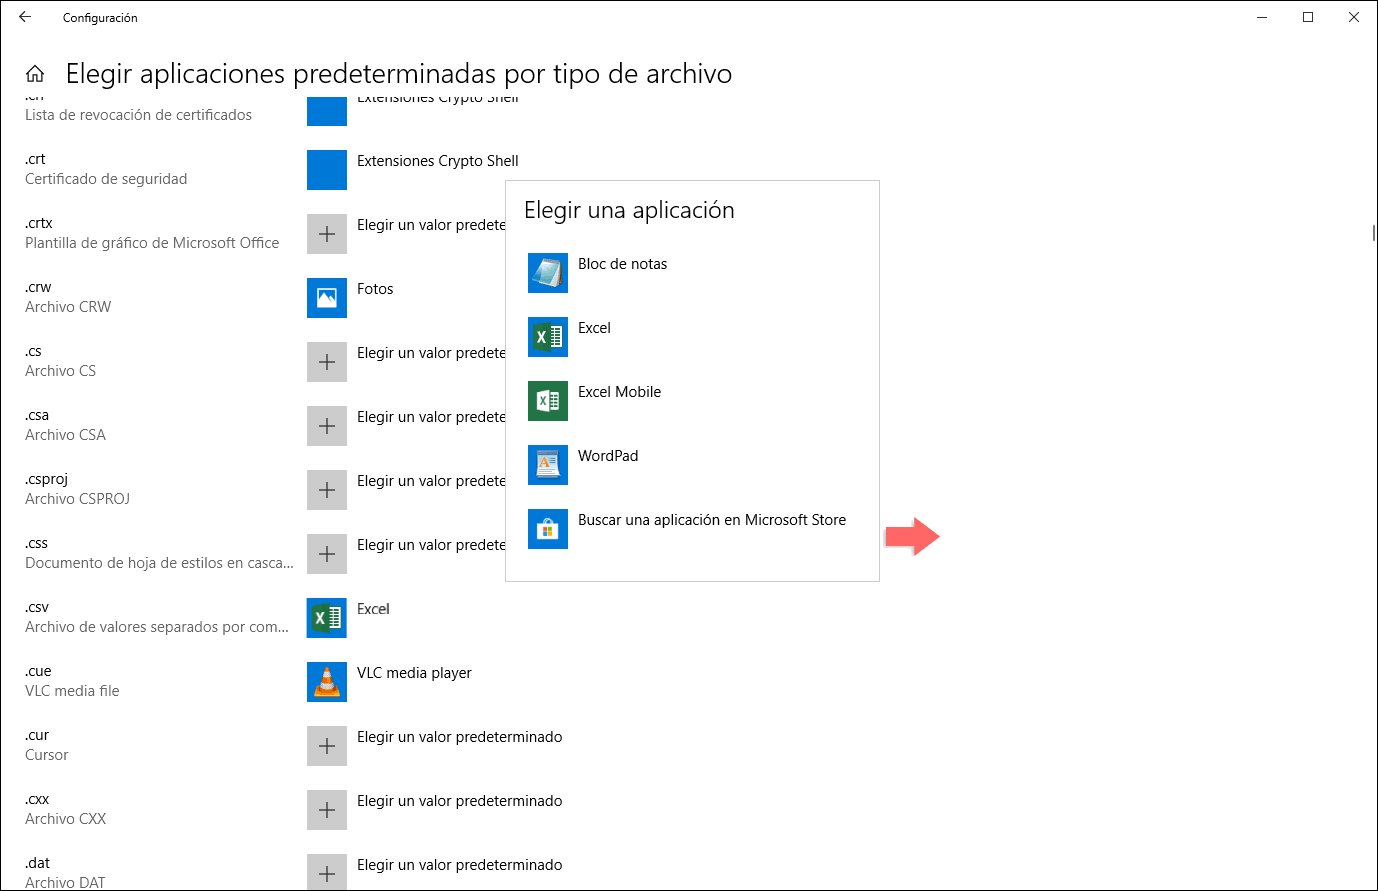The width and height of the screenshot is (1378, 891).
Task: Click 'Archivo CSPROJ' description
Action: coord(77,499)
